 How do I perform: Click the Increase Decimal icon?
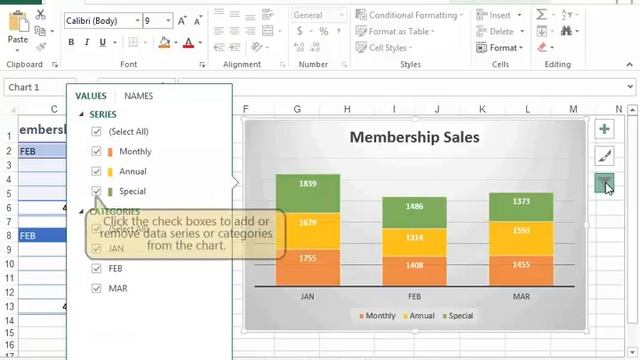[x=299, y=47]
